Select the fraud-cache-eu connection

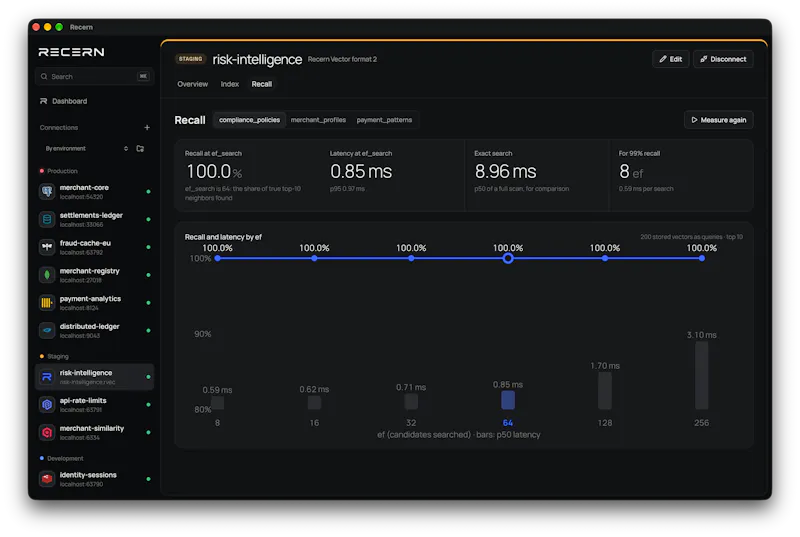(x=94, y=247)
